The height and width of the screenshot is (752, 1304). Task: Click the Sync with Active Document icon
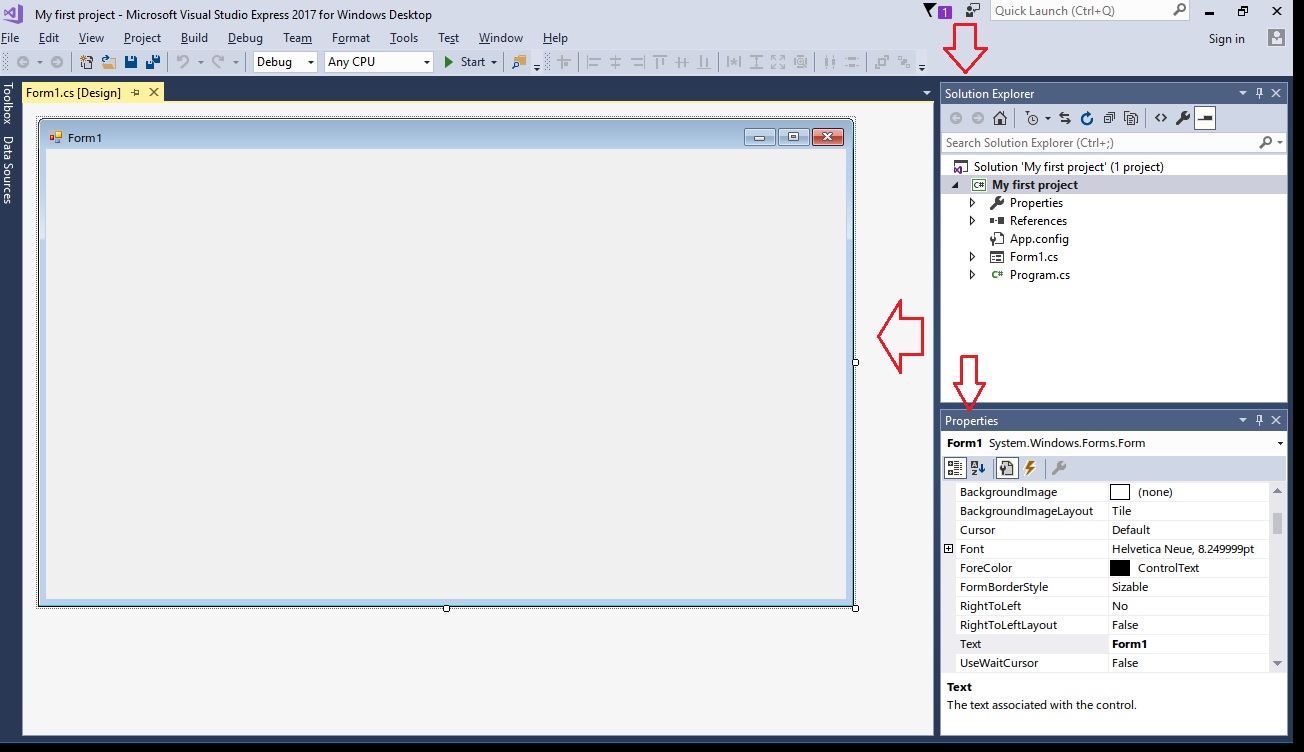point(1064,118)
